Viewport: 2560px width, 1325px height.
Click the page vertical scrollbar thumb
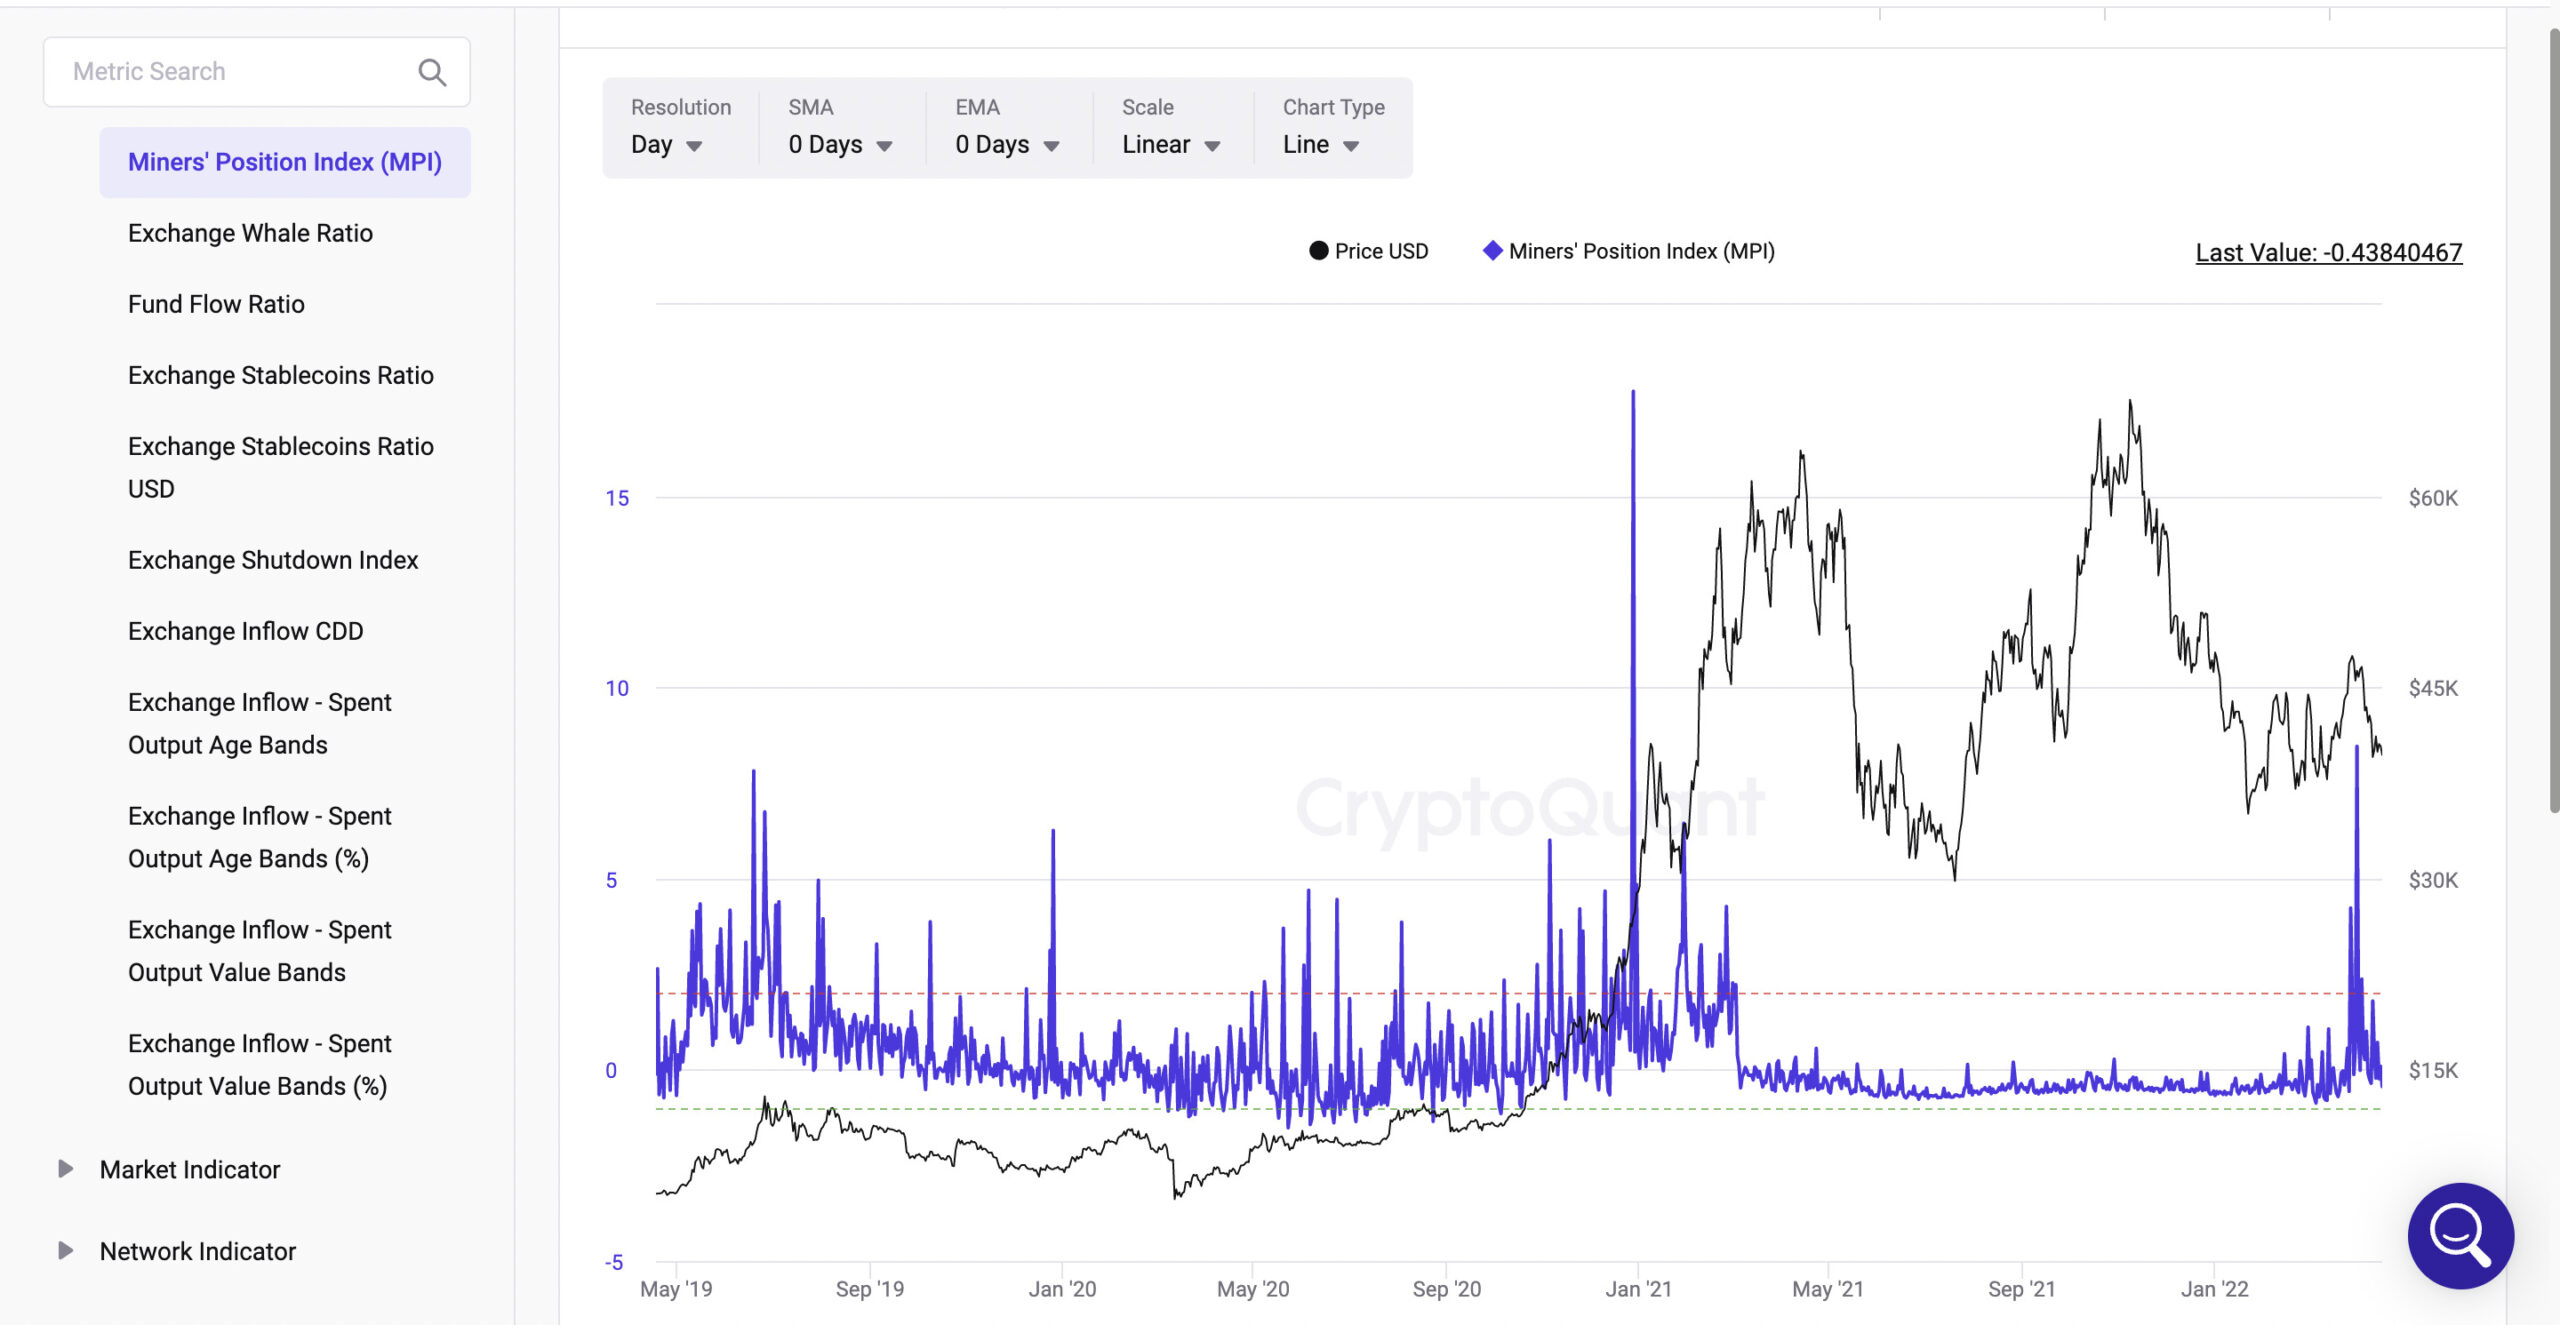(x=2553, y=420)
